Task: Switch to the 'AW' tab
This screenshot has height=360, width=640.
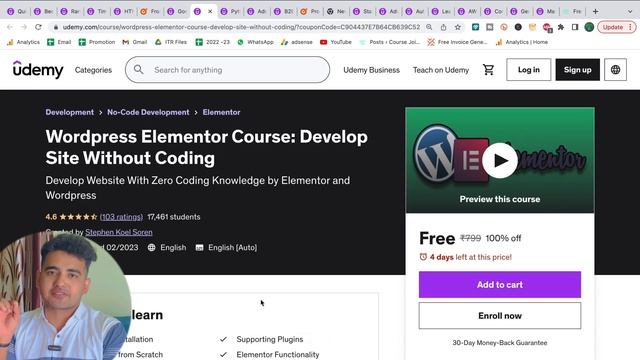Action: [467, 11]
